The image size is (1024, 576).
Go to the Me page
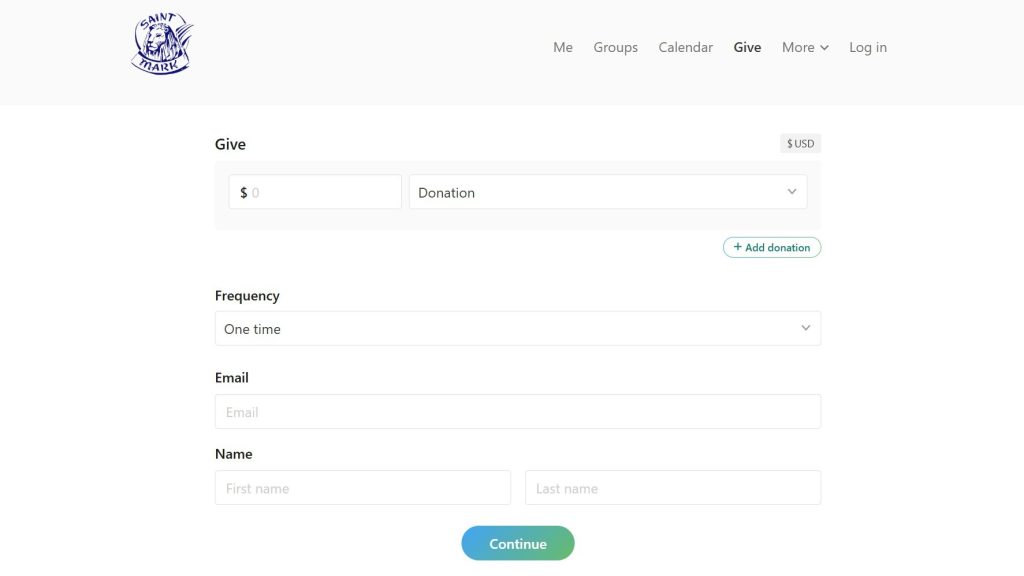(x=563, y=48)
